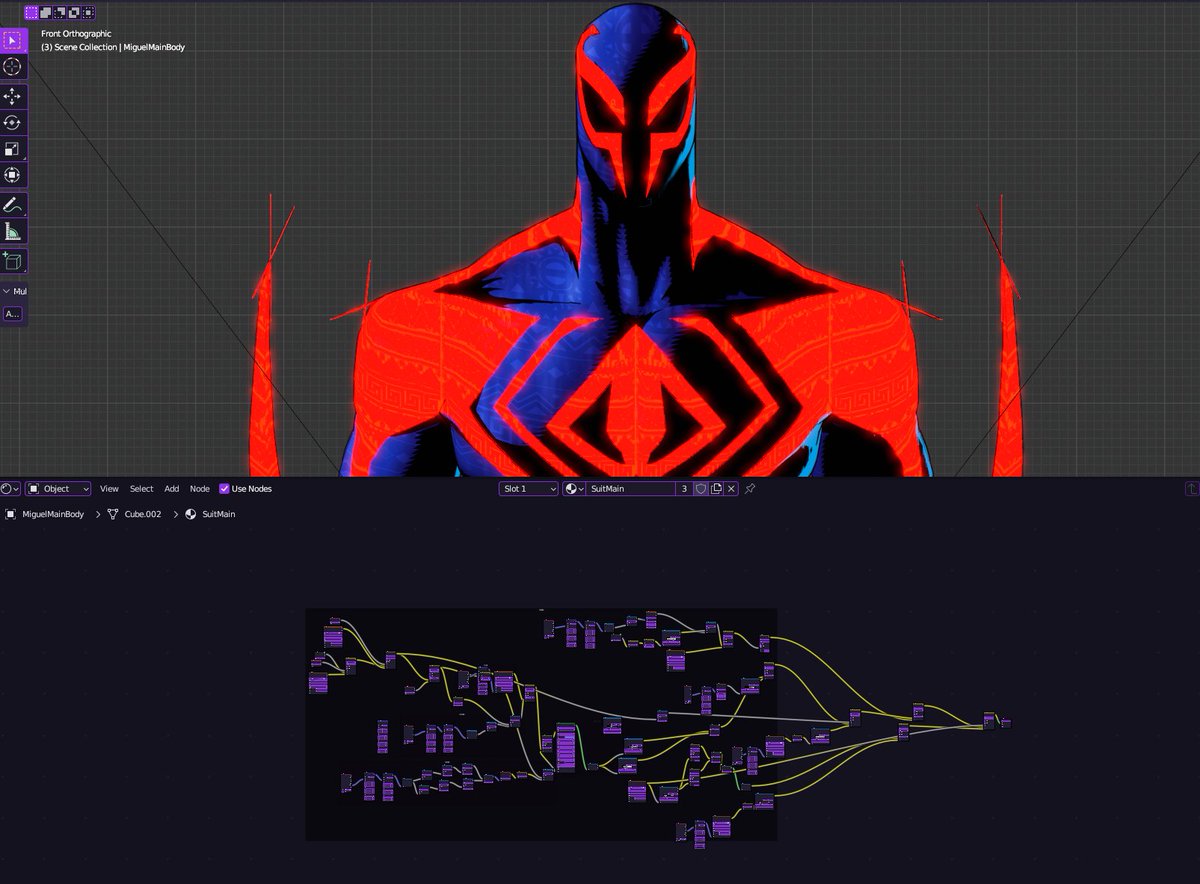Open the Object shader type dropdown
The height and width of the screenshot is (884, 1200).
click(x=58, y=489)
